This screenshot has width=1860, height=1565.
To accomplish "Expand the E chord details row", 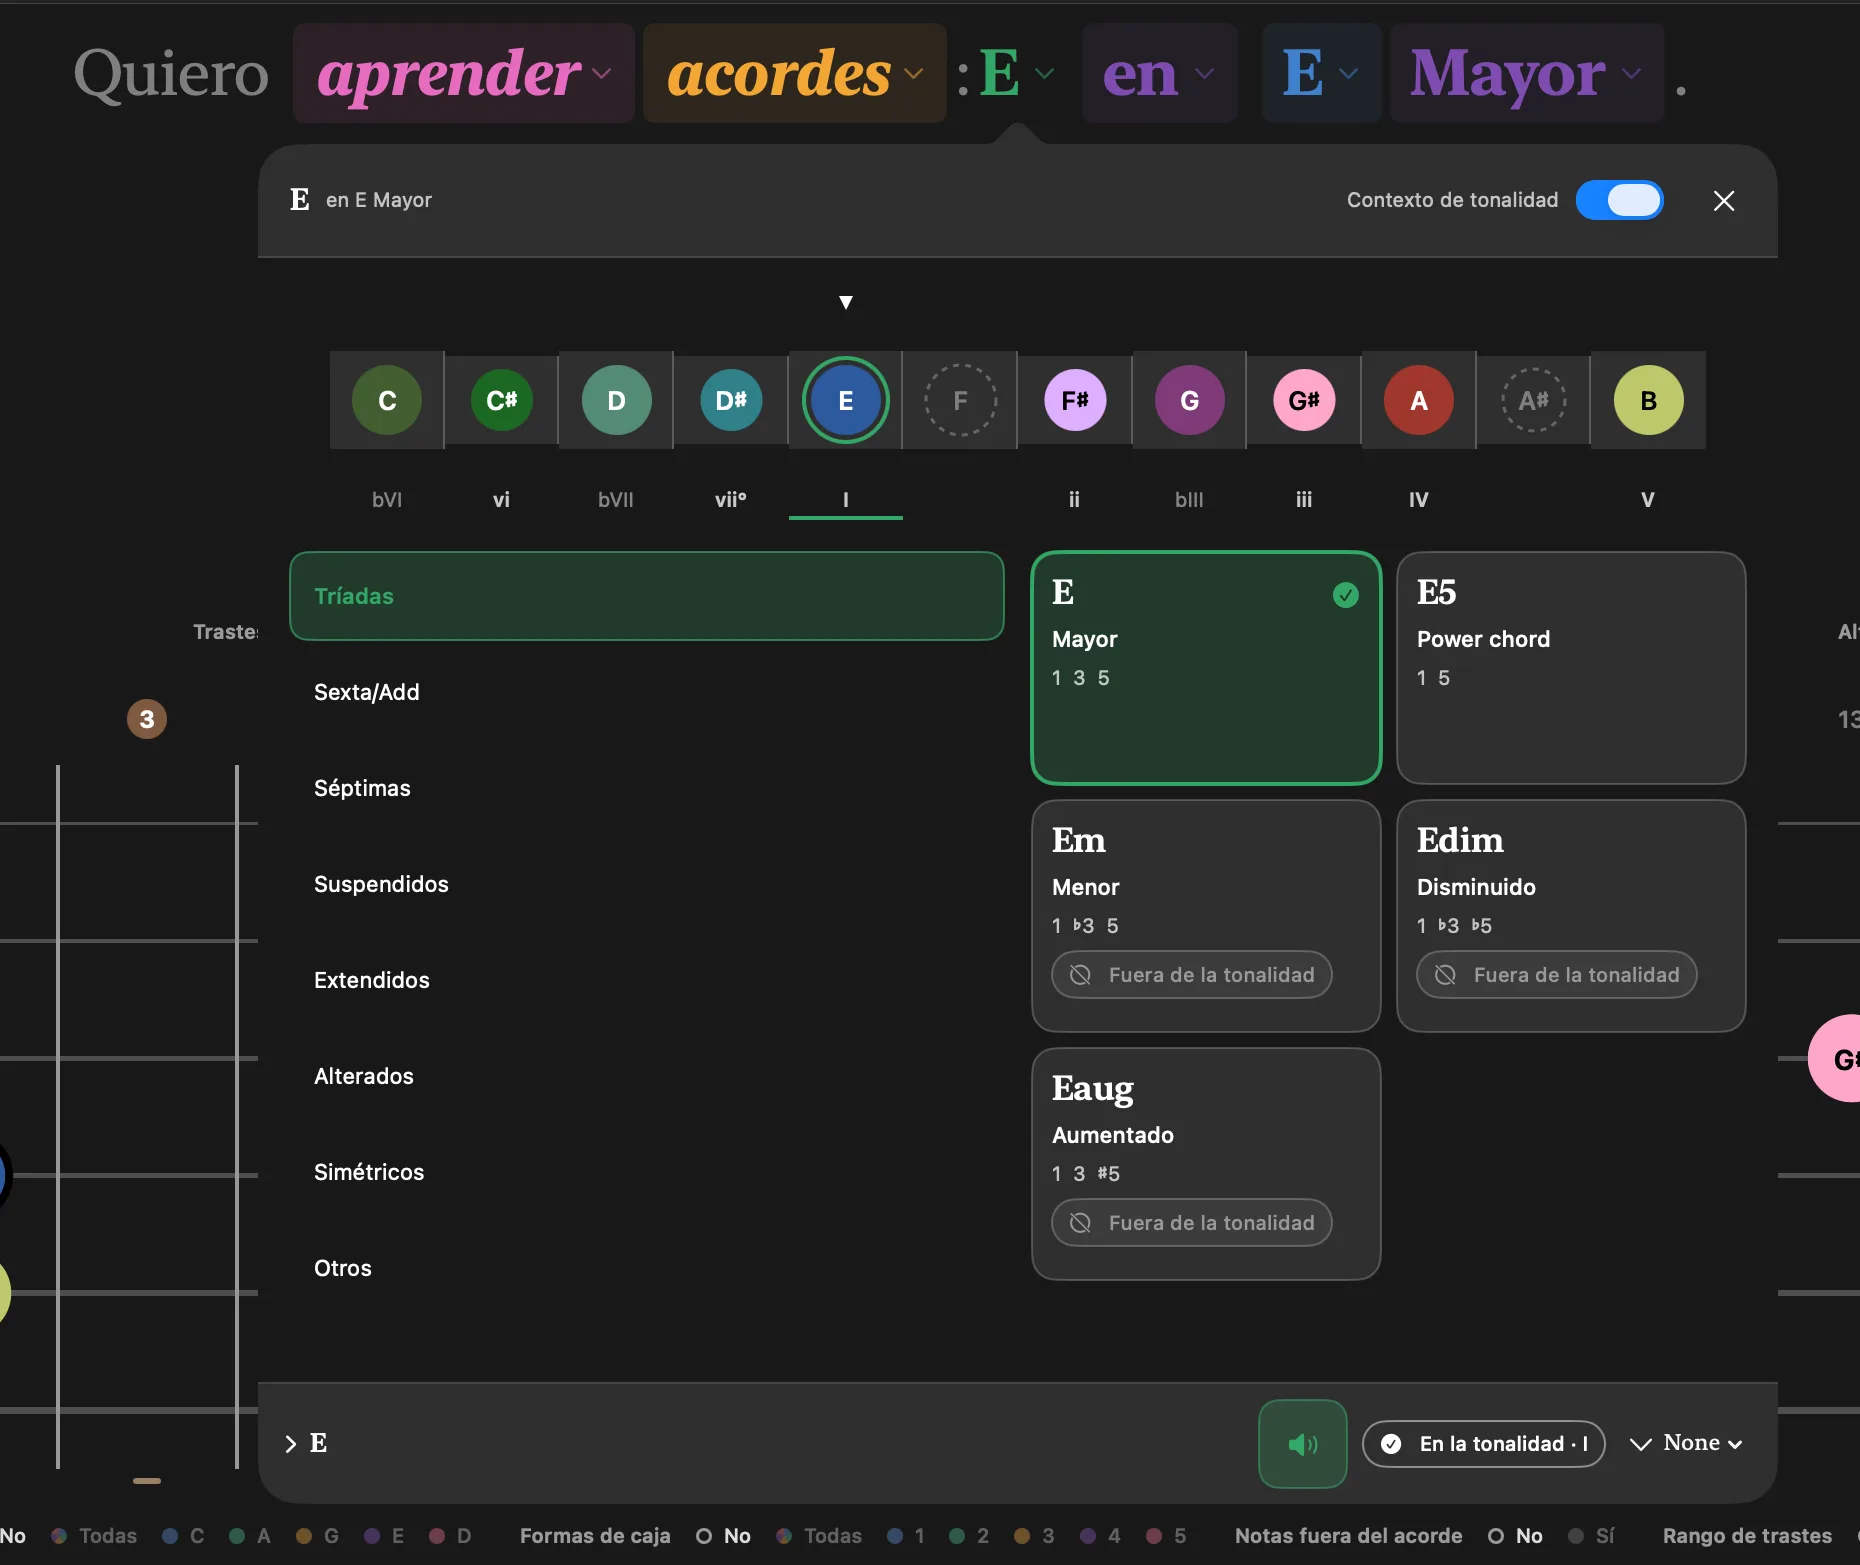I will click(306, 1443).
